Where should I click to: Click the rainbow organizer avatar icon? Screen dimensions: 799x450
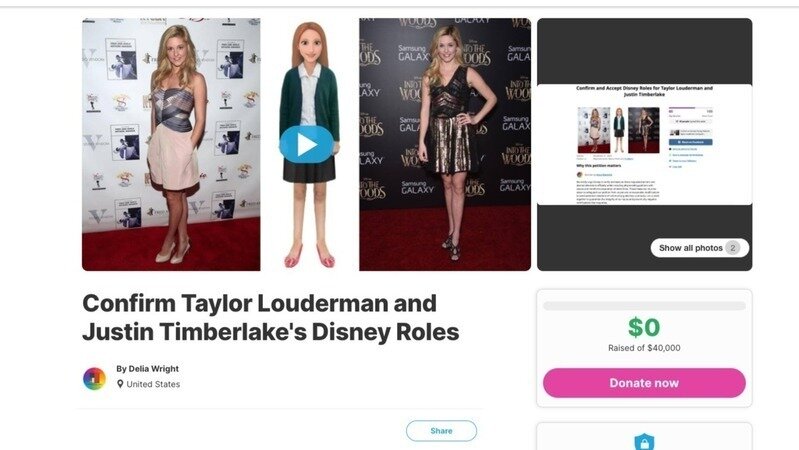click(x=94, y=378)
